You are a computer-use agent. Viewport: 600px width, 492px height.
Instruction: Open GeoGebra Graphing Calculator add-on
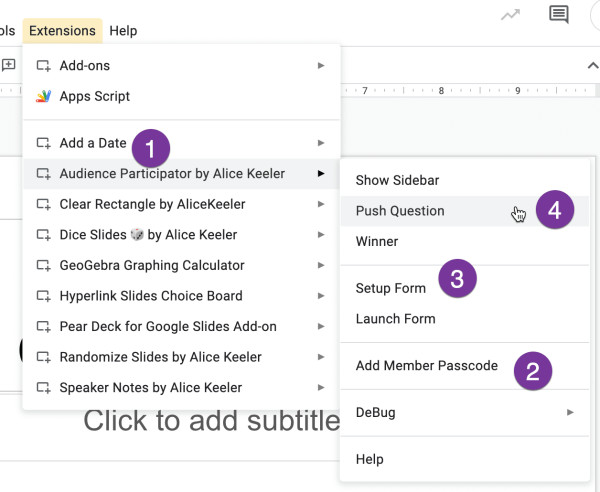click(x=182, y=266)
